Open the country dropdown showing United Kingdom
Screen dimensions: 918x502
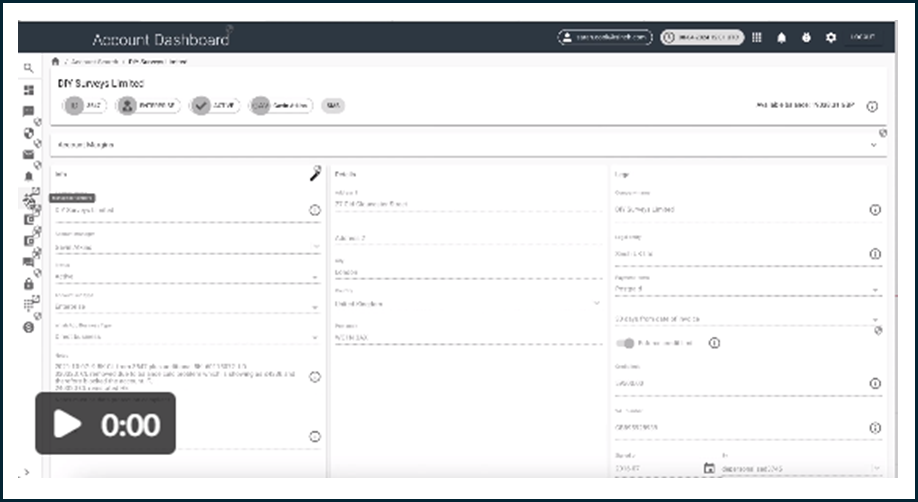[468, 303]
